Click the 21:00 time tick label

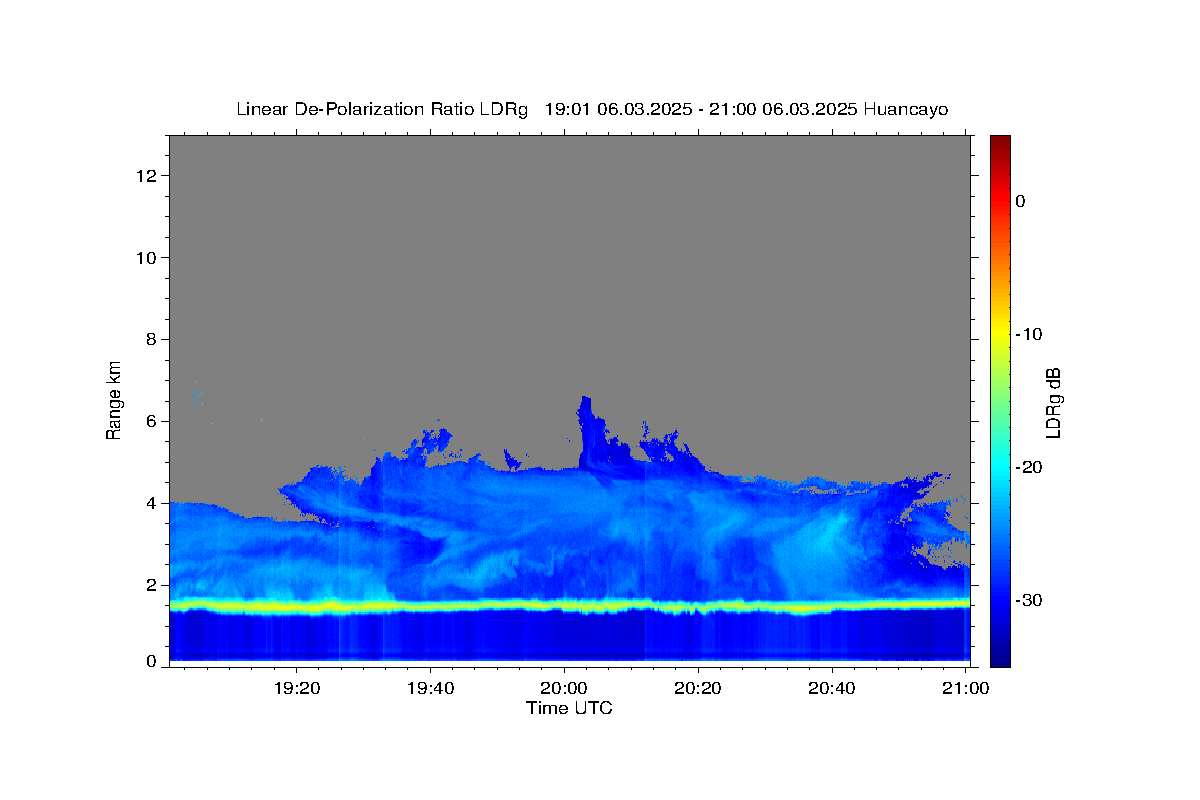[x=966, y=688]
